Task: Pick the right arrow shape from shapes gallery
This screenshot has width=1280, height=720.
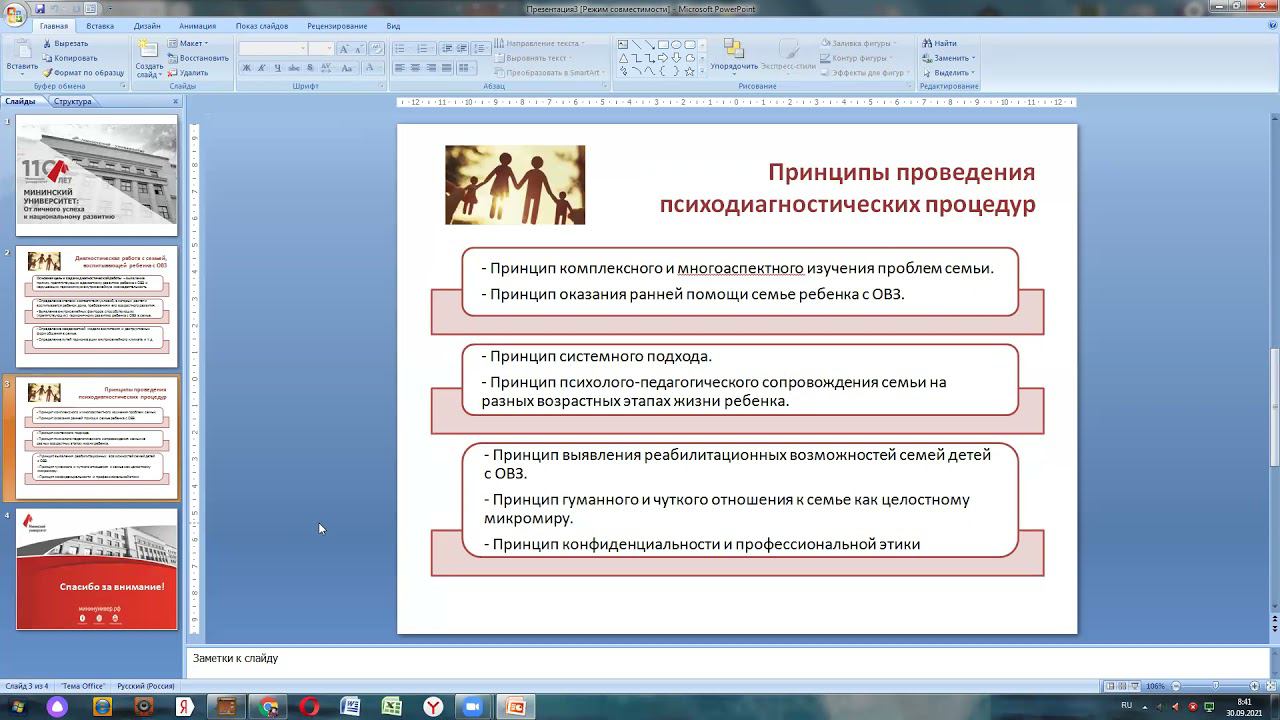Action: pos(663,58)
